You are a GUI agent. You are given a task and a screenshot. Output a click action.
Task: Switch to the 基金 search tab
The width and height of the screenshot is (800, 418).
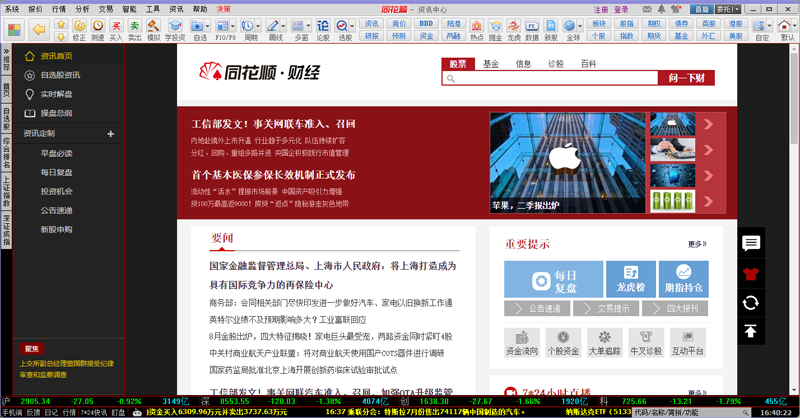tap(491, 64)
